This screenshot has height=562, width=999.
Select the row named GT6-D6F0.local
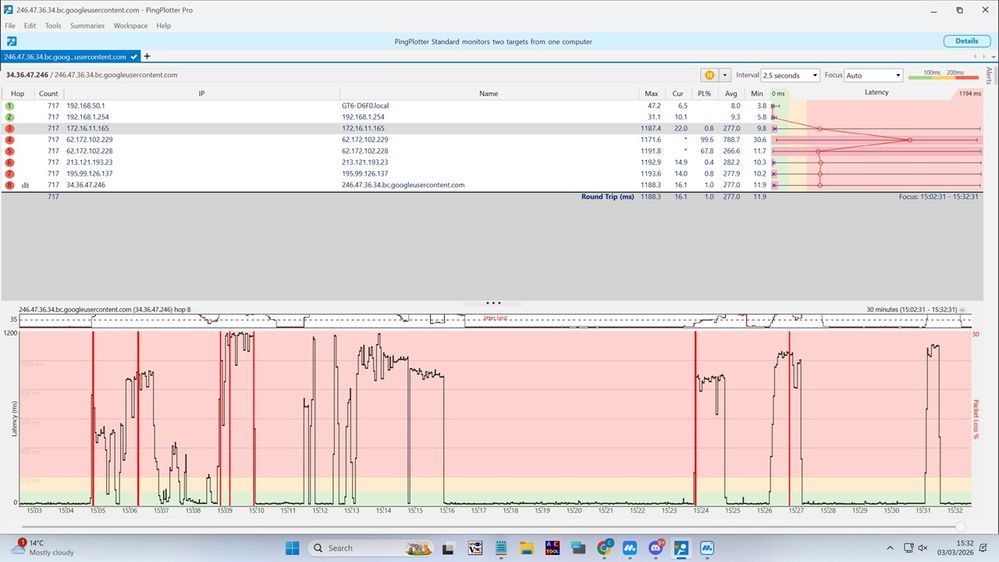[x=365, y=106]
